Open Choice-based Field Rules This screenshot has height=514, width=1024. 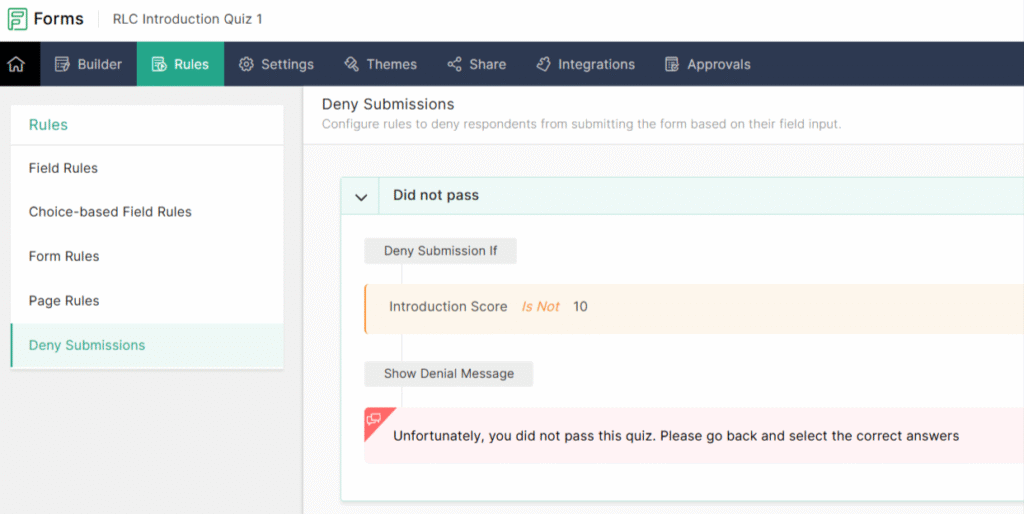(x=110, y=212)
